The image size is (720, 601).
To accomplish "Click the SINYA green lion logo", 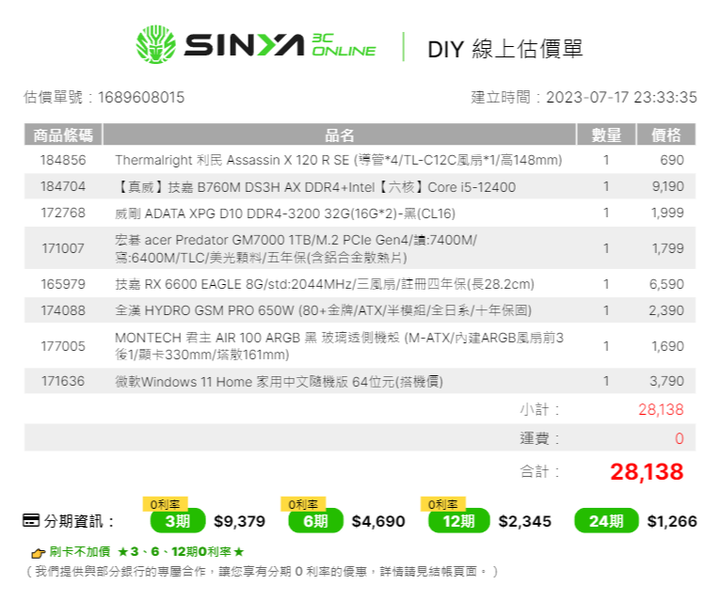I will (156, 45).
